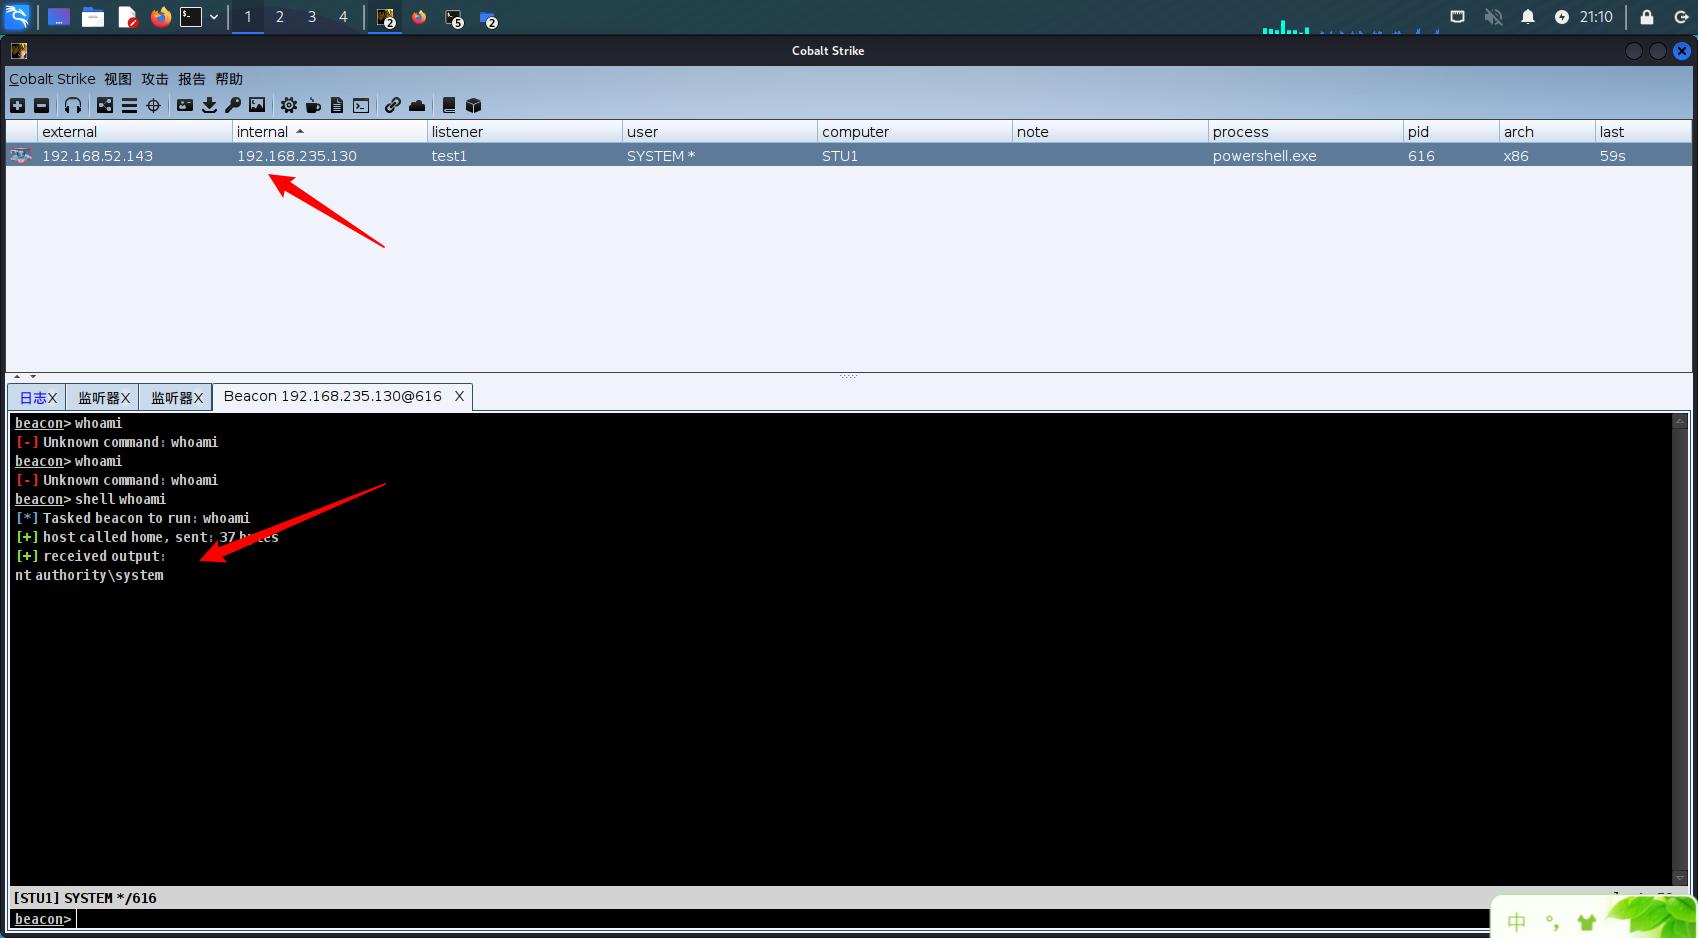Open the file manager from the panel
1698x938 pixels.
(93, 17)
